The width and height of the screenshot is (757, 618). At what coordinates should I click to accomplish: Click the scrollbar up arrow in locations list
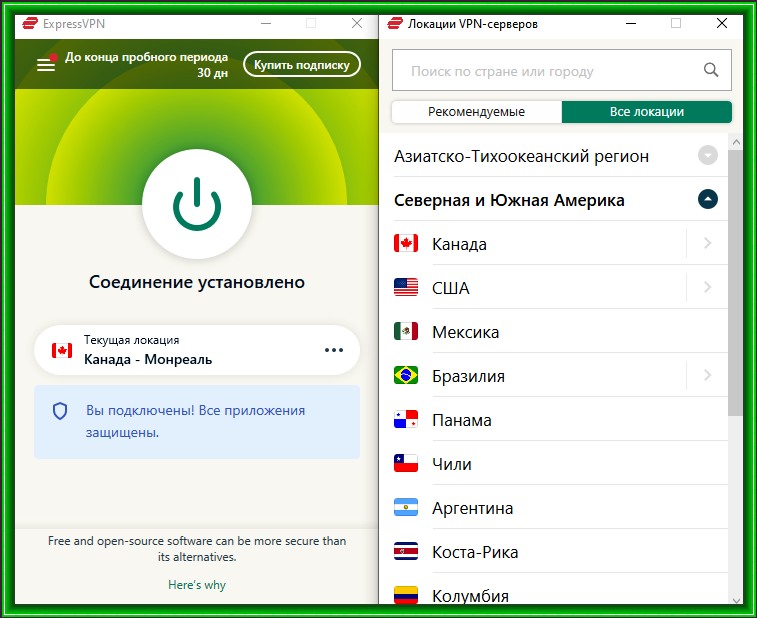tap(736, 142)
